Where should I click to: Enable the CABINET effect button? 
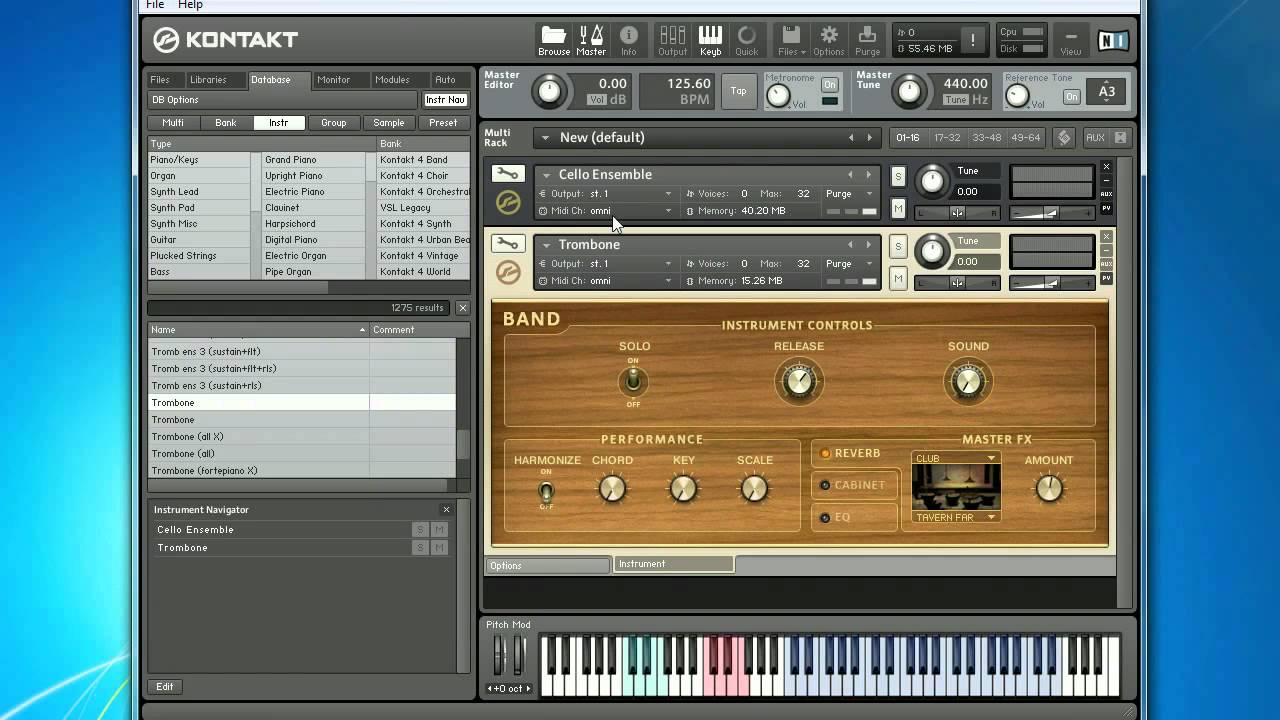point(853,486)
